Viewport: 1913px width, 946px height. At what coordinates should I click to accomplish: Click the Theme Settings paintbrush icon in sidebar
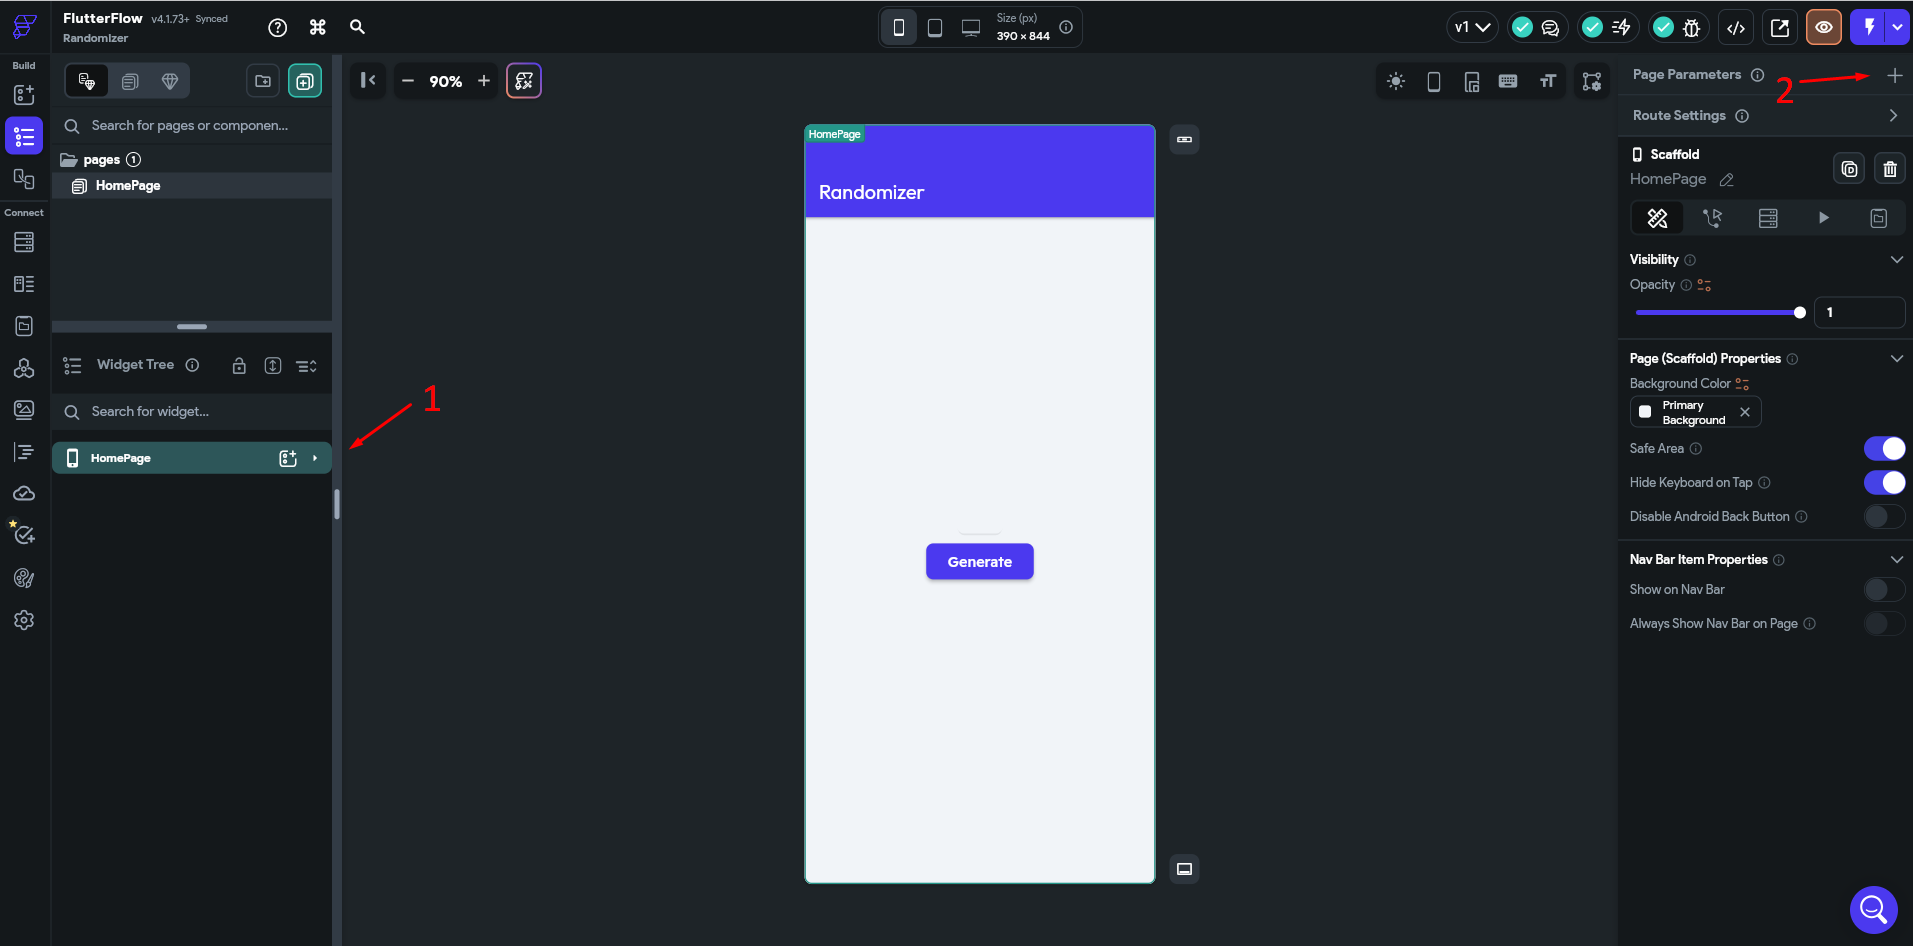coord(23,578)
